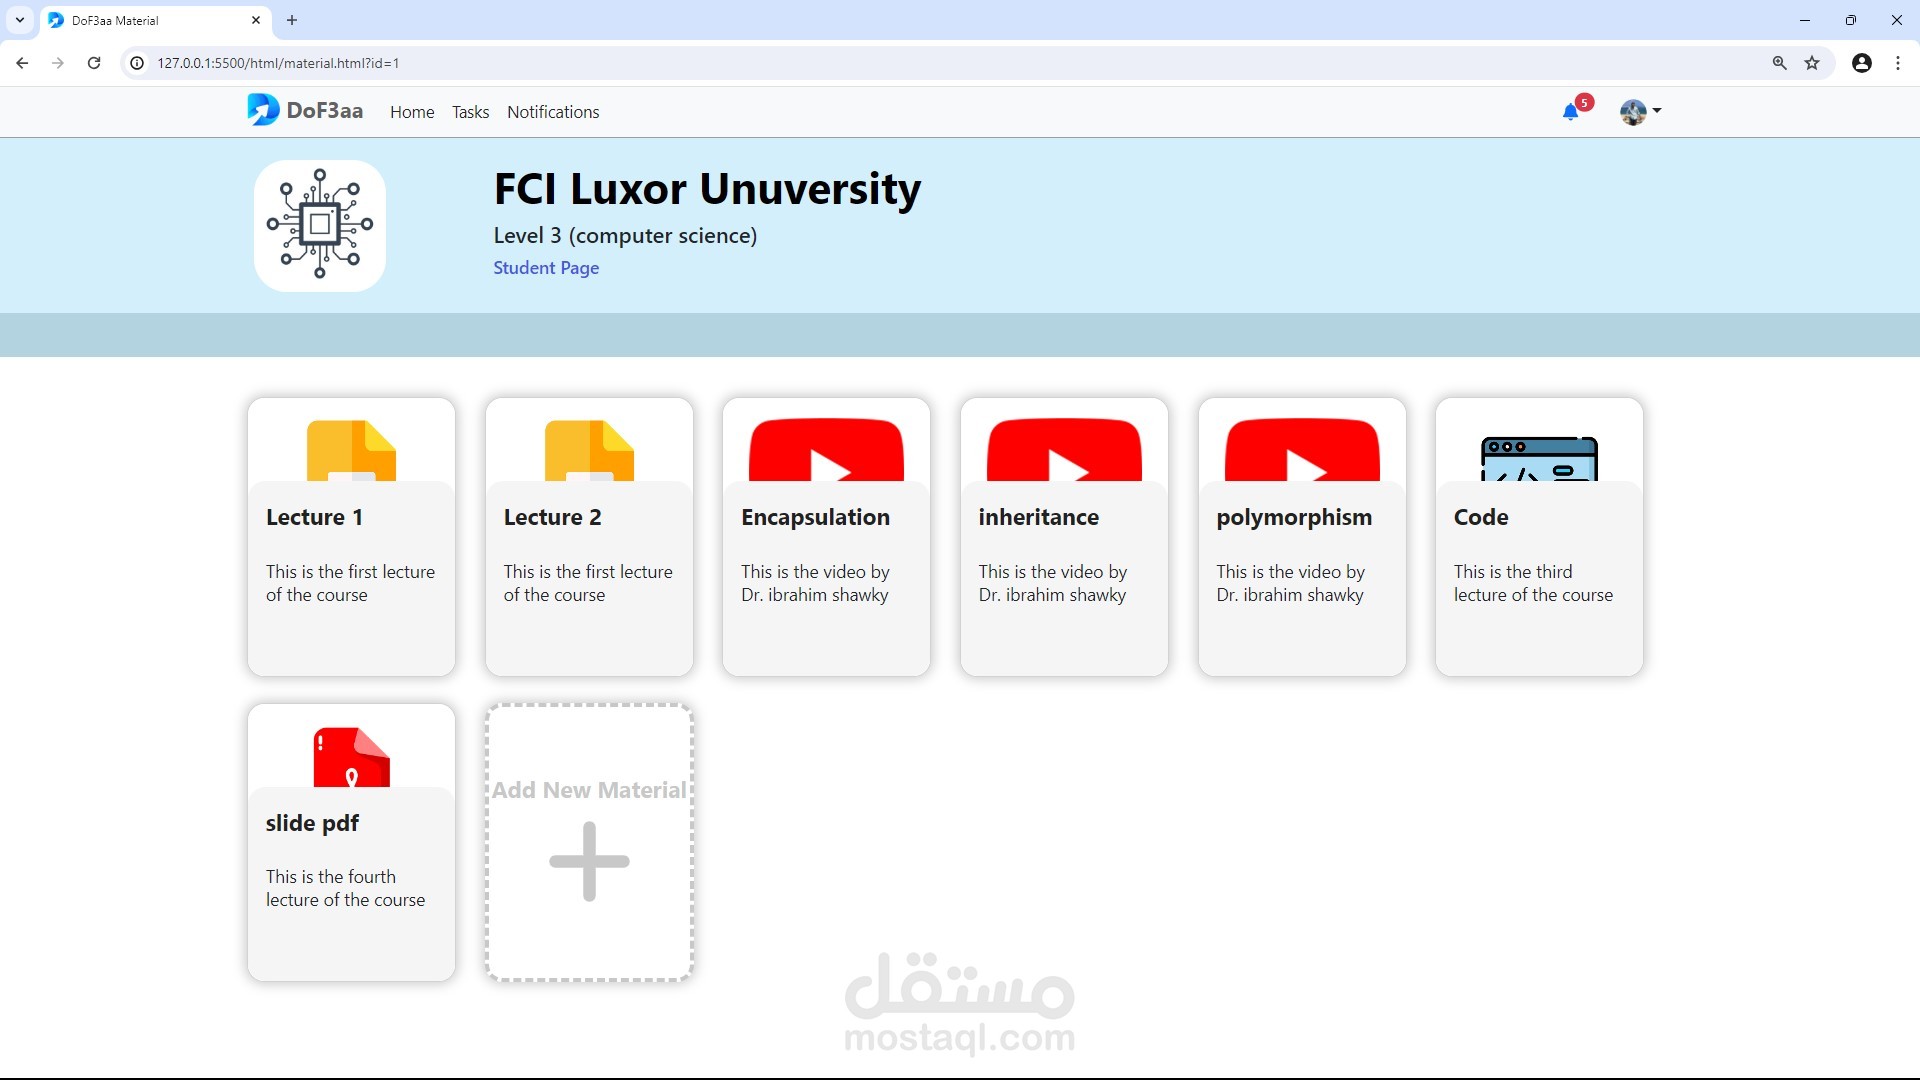Click the slide pdf file icon
Image resolution: width=1920 pixels, height=1080 pixels.
coord(351,757)
